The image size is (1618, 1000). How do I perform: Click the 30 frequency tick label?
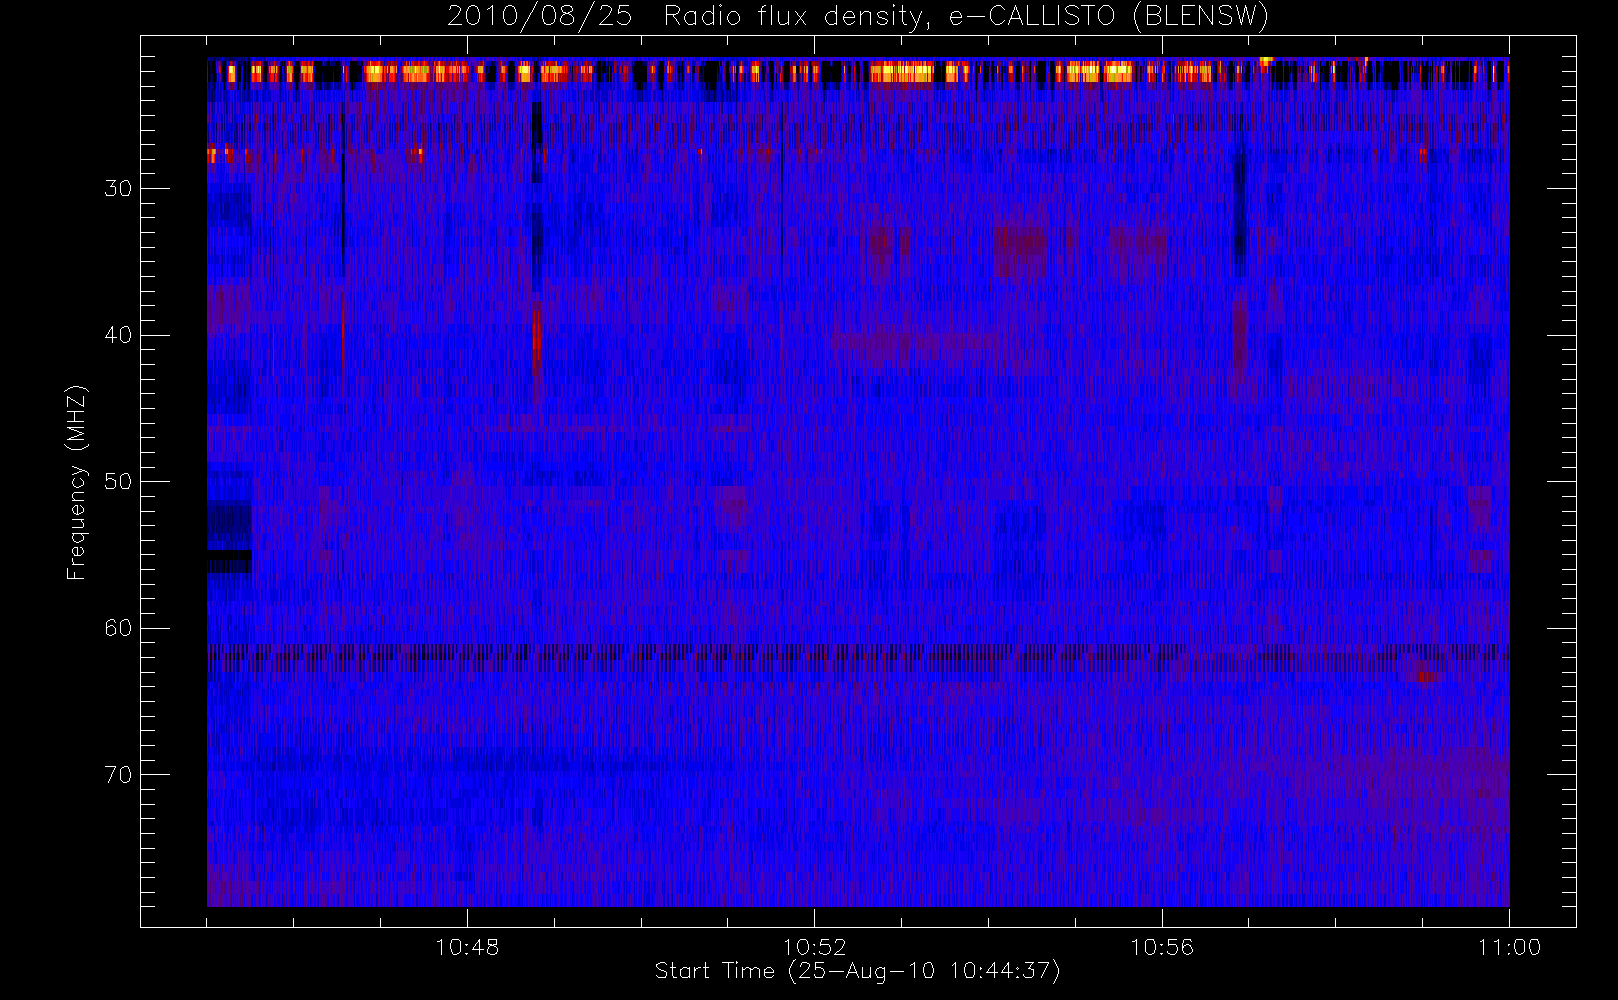point(118,189)
